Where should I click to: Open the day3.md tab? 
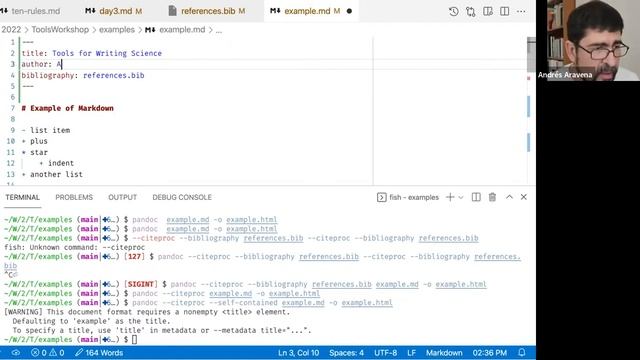click(113, 11)
